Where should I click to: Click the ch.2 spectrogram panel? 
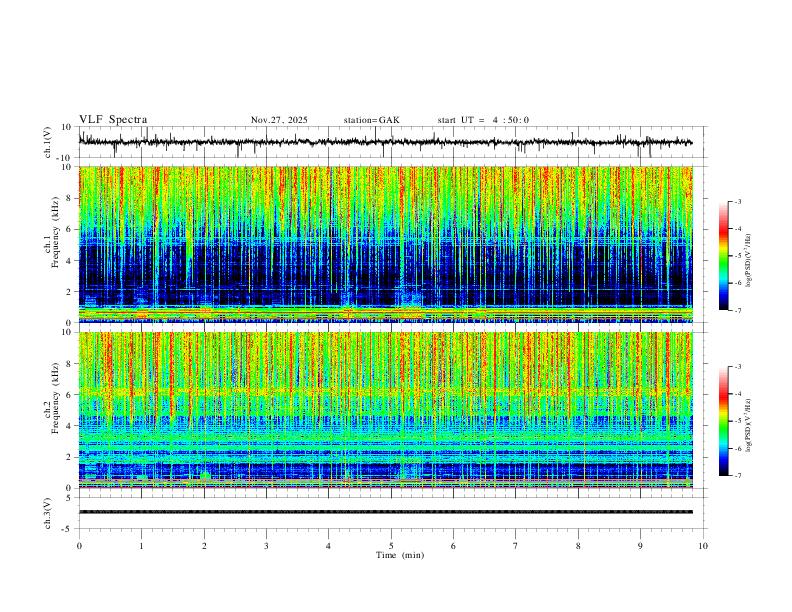(x=385, y=410)
